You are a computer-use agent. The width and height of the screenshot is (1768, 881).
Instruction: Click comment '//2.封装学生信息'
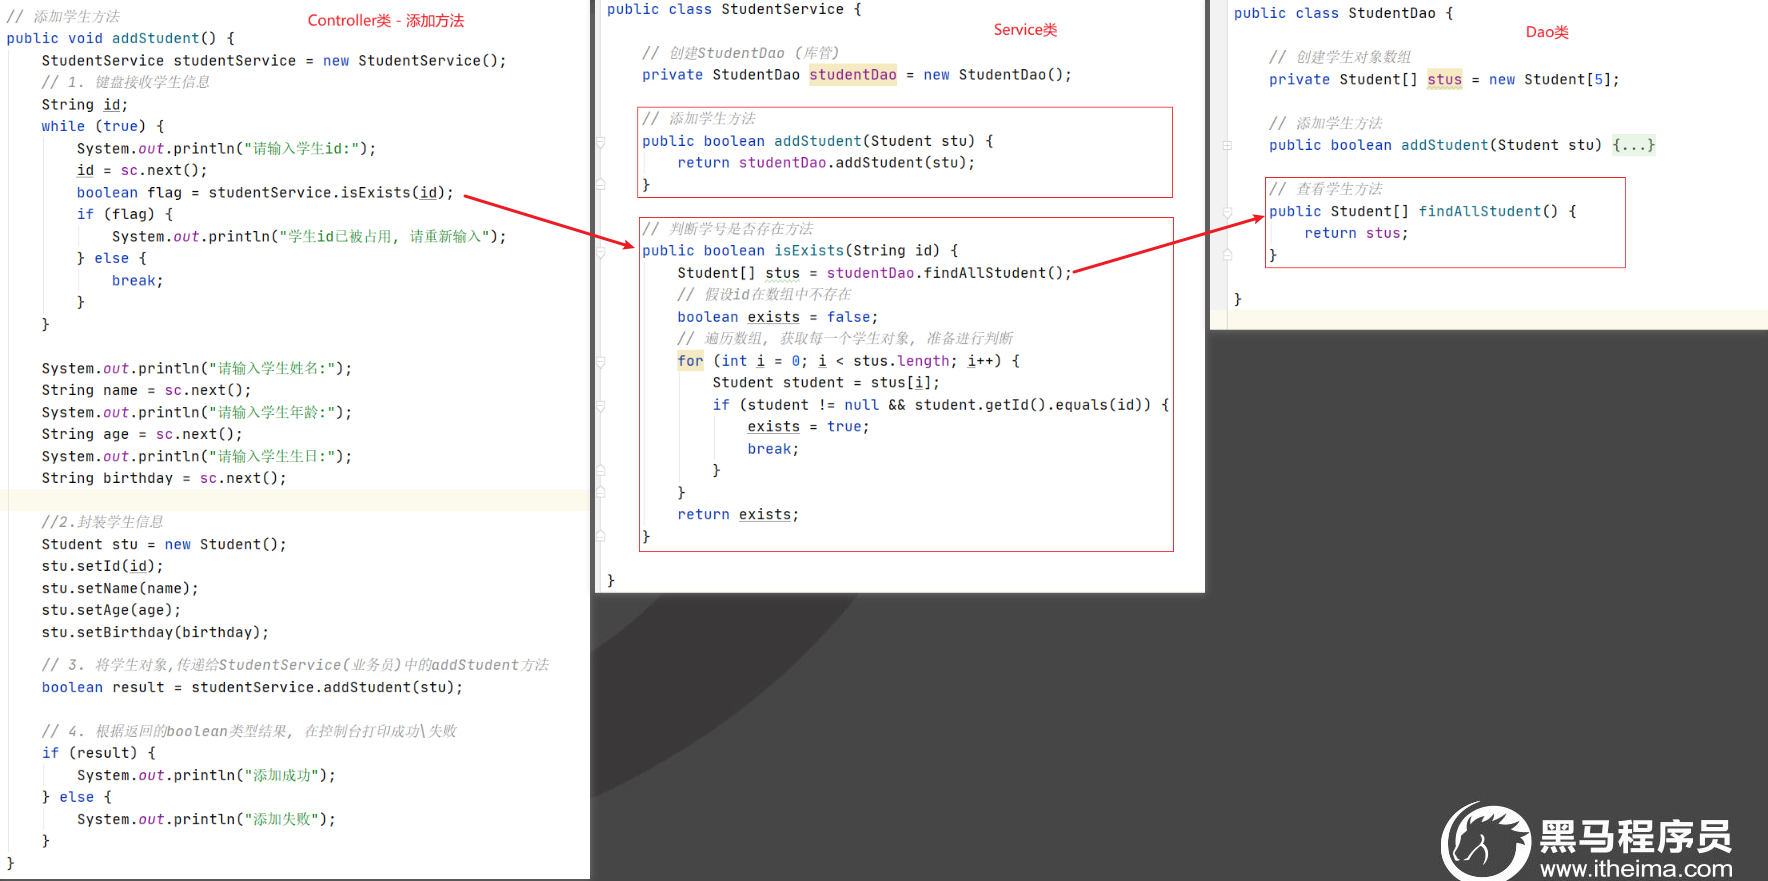(103, 522)
